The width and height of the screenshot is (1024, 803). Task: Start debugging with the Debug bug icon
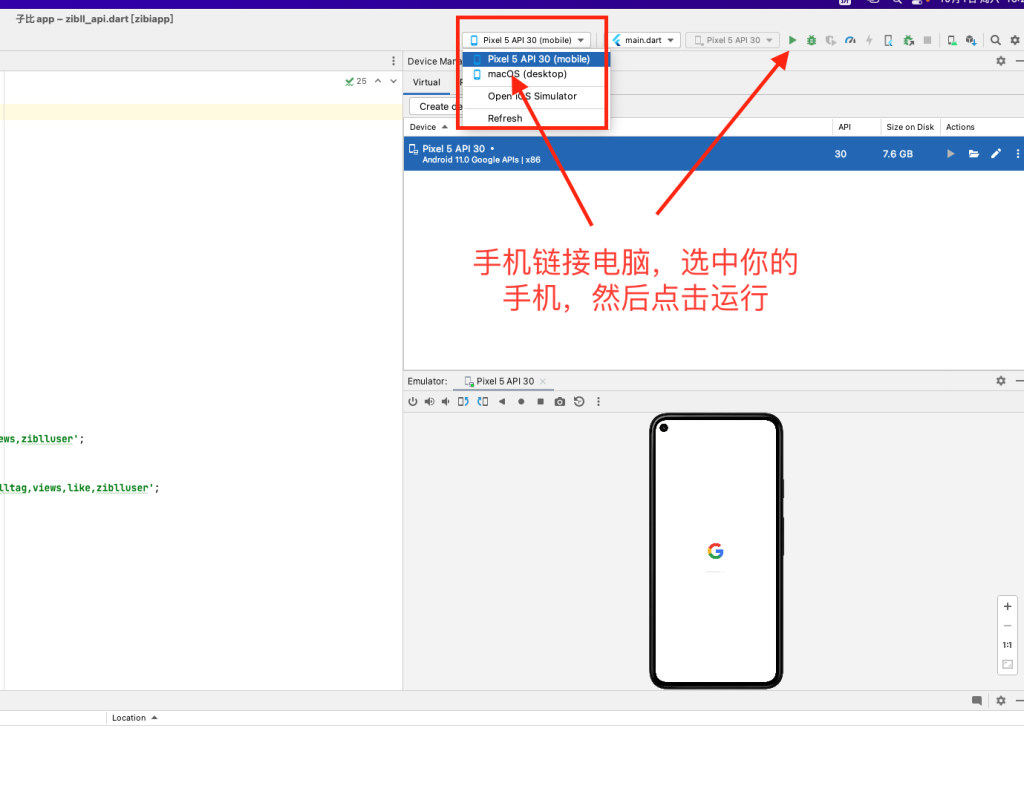811,40
